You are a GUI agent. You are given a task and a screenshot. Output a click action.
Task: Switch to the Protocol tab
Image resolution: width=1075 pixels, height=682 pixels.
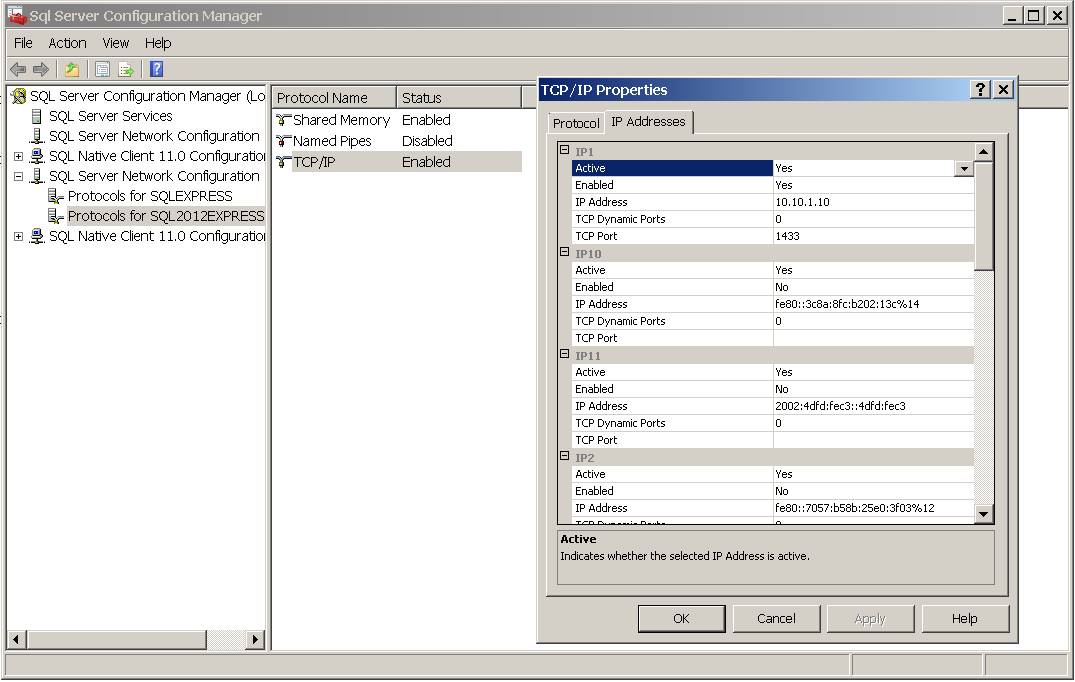tap(576, 123)
